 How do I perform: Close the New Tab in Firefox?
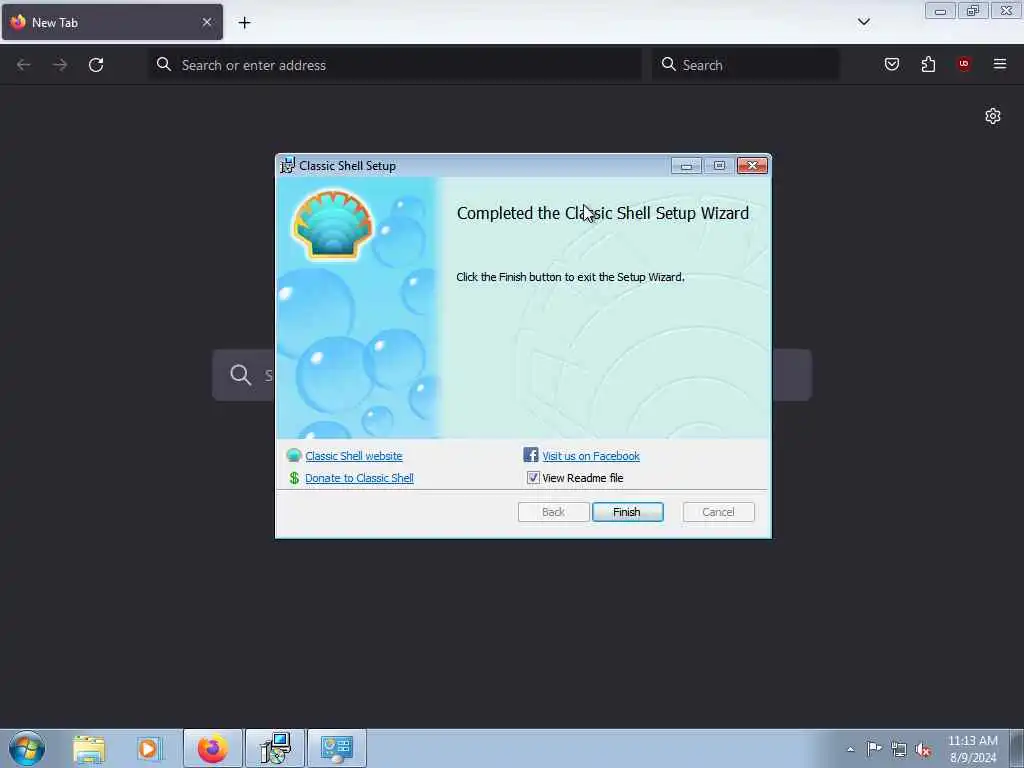coord(206,22)
